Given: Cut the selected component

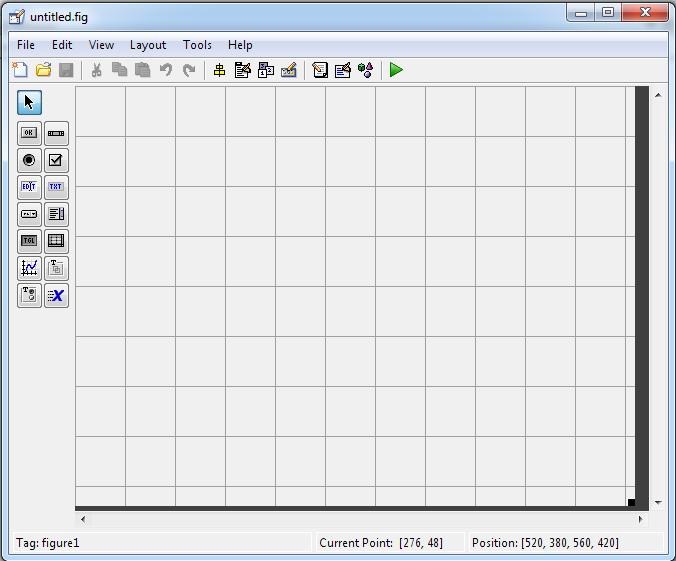Looking at the screenshot, I should click(97, 70).
